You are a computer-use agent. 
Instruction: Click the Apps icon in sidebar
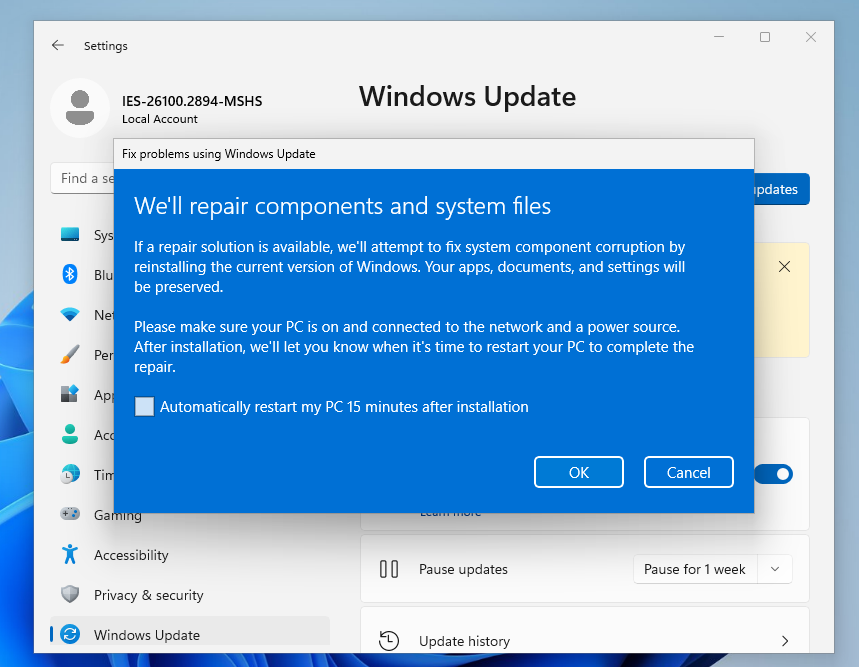(70, 394)
